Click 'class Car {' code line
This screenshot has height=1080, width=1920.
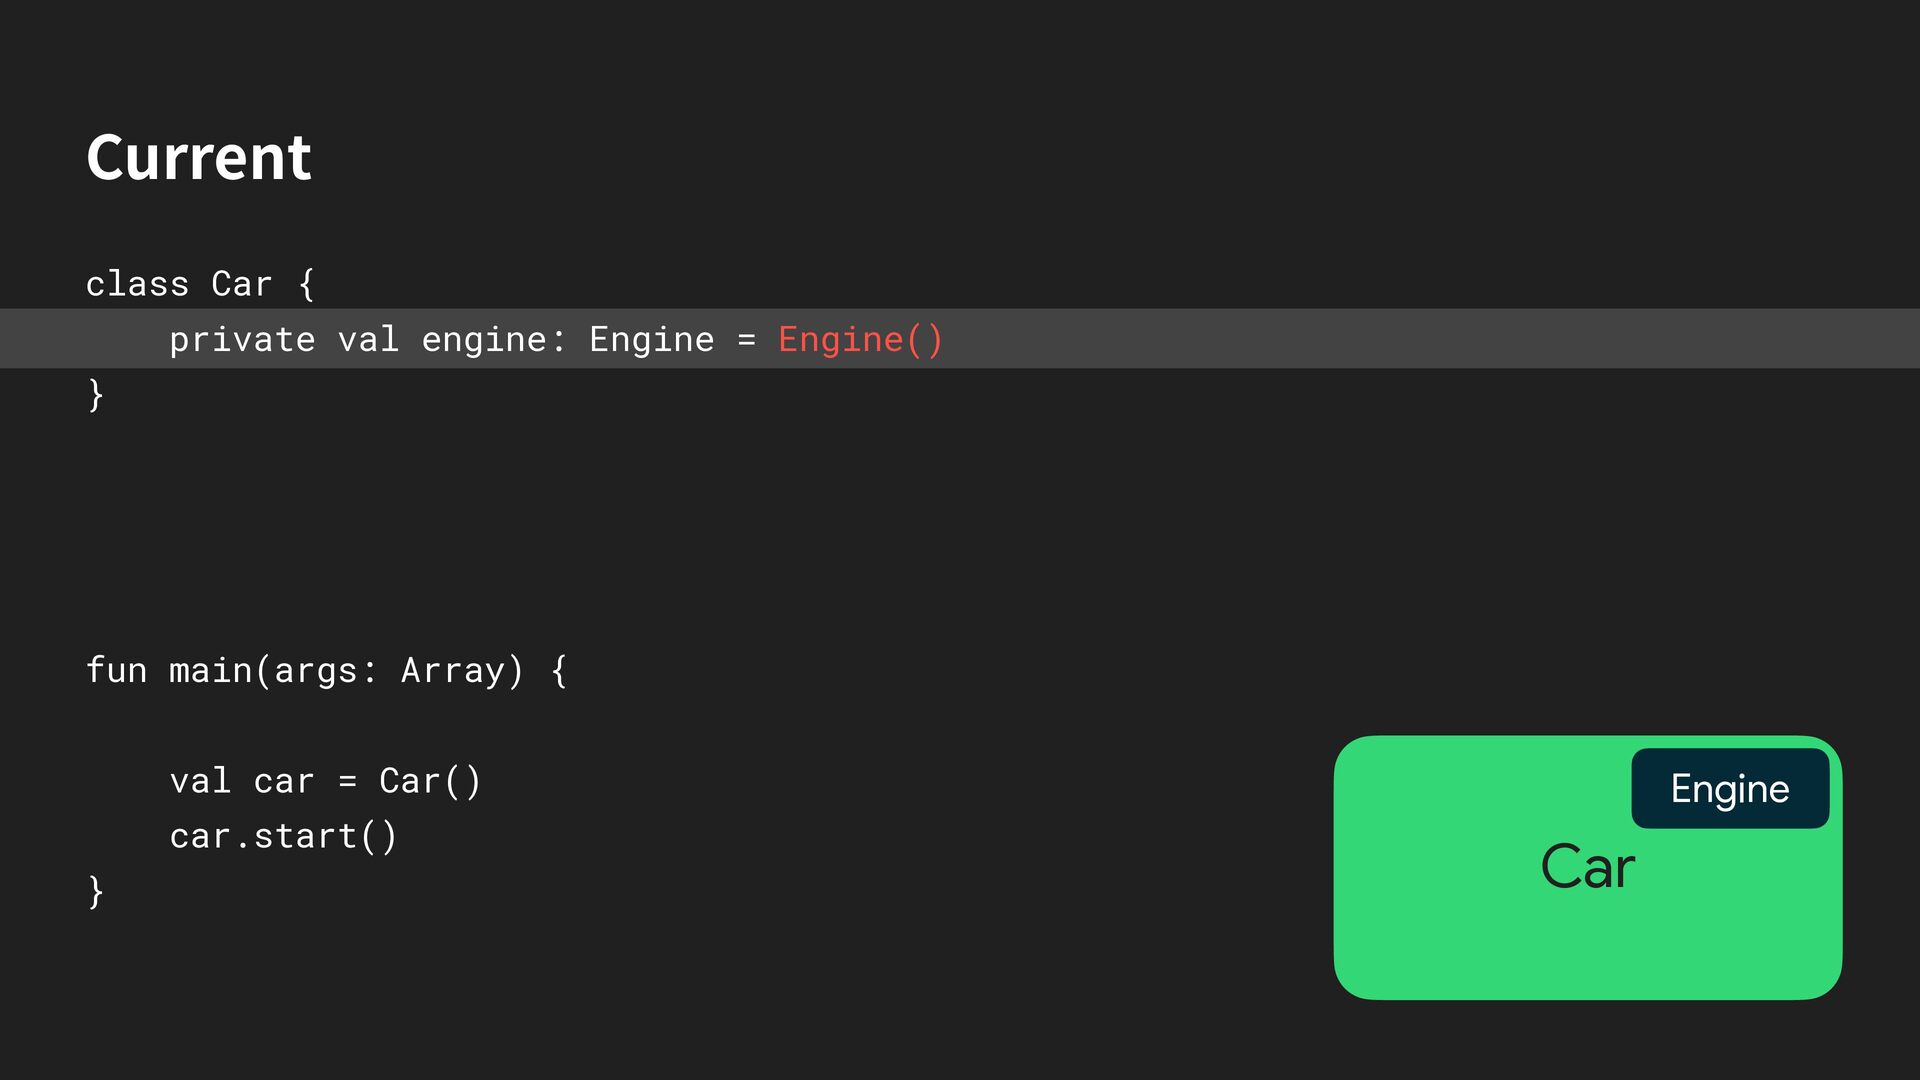click(200, 284)
